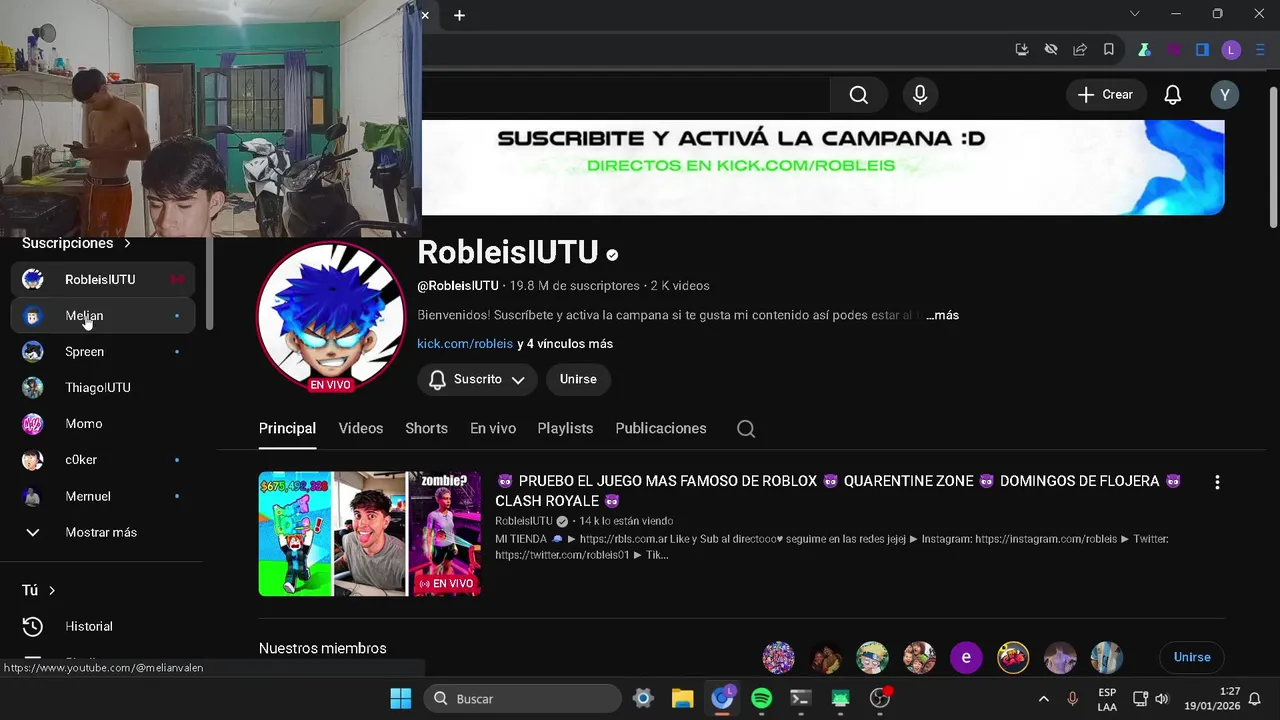Open ESP LAA keyboard language selector
1280x720 pixels.
tap(1107, 699)
